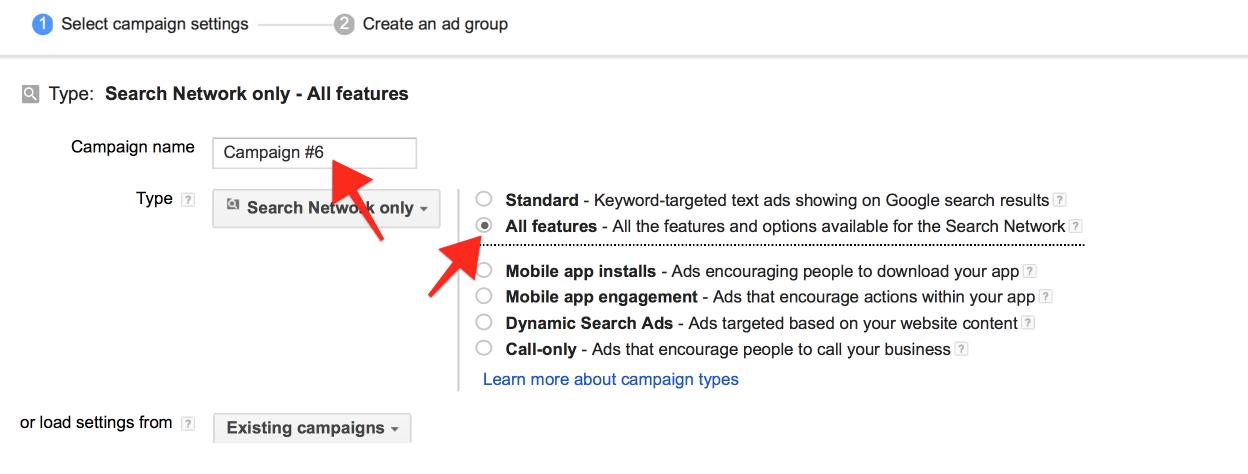Image resolution: width=1248 pixels, height=474 pixels.
Task: Click the Mobile app installs label text
Action: click(x=581, y=272)
